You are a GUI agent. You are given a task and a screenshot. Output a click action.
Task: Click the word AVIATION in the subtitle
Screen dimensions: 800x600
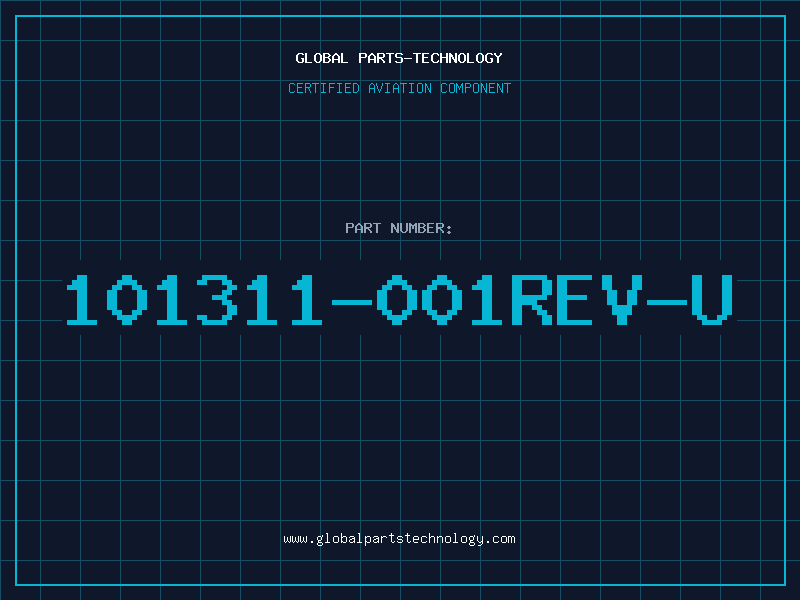pos(400,88)
